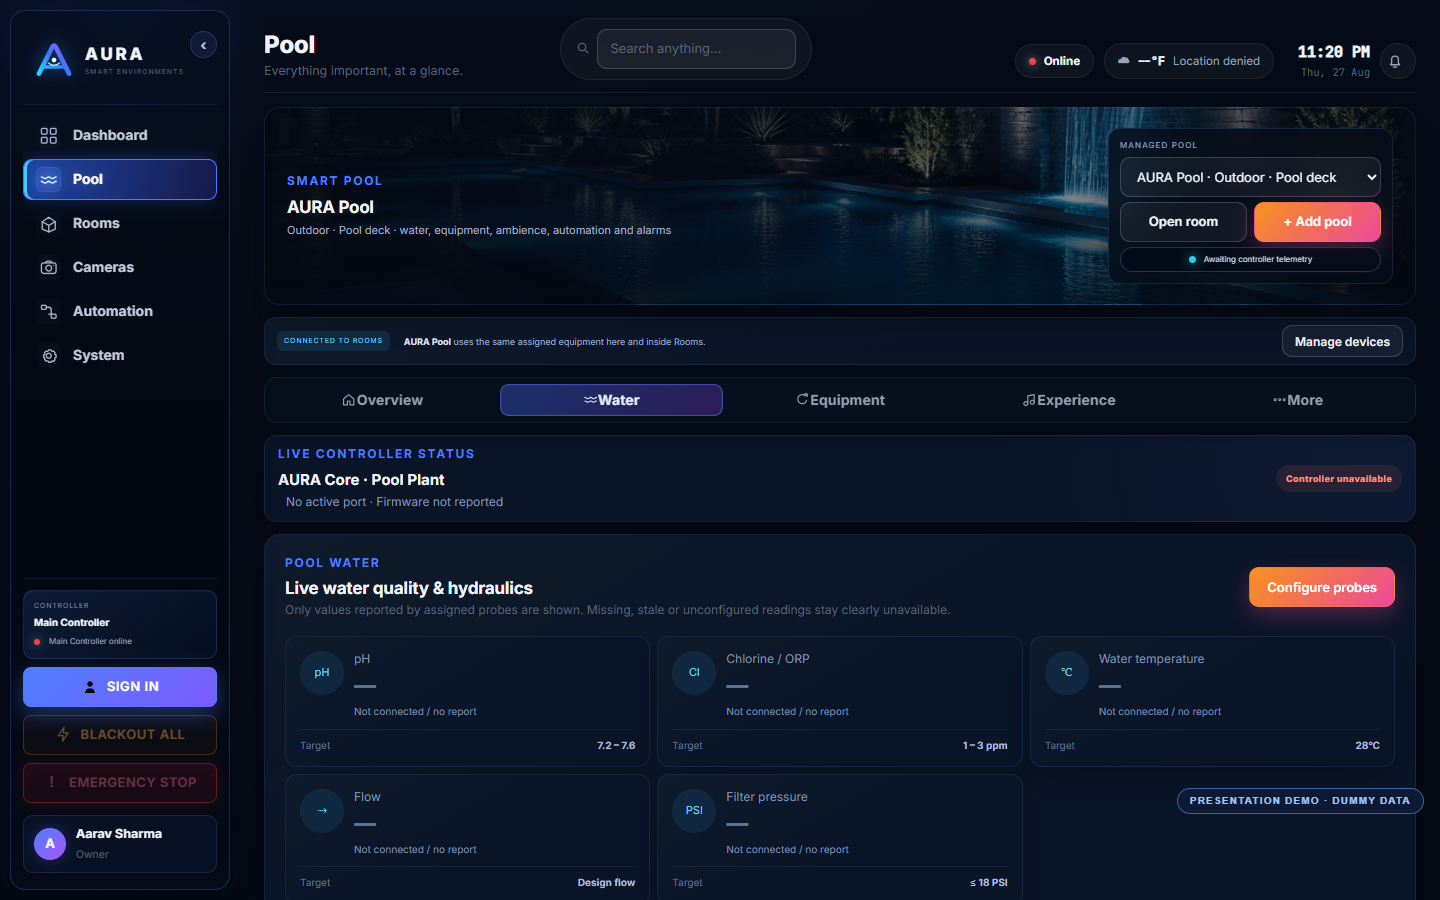Image resolution: width=1440 pixels, height=900 pixels.
Task: Click the Water temperature °C icon
Action: (x=1067, y=673)
